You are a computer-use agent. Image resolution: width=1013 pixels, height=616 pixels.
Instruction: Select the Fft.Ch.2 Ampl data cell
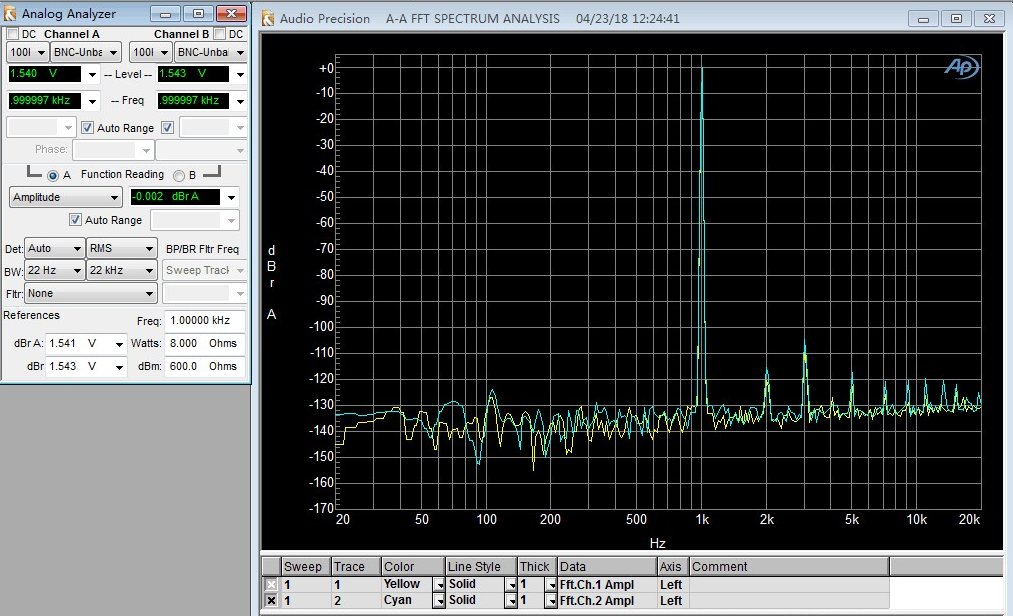pos(607,600)
